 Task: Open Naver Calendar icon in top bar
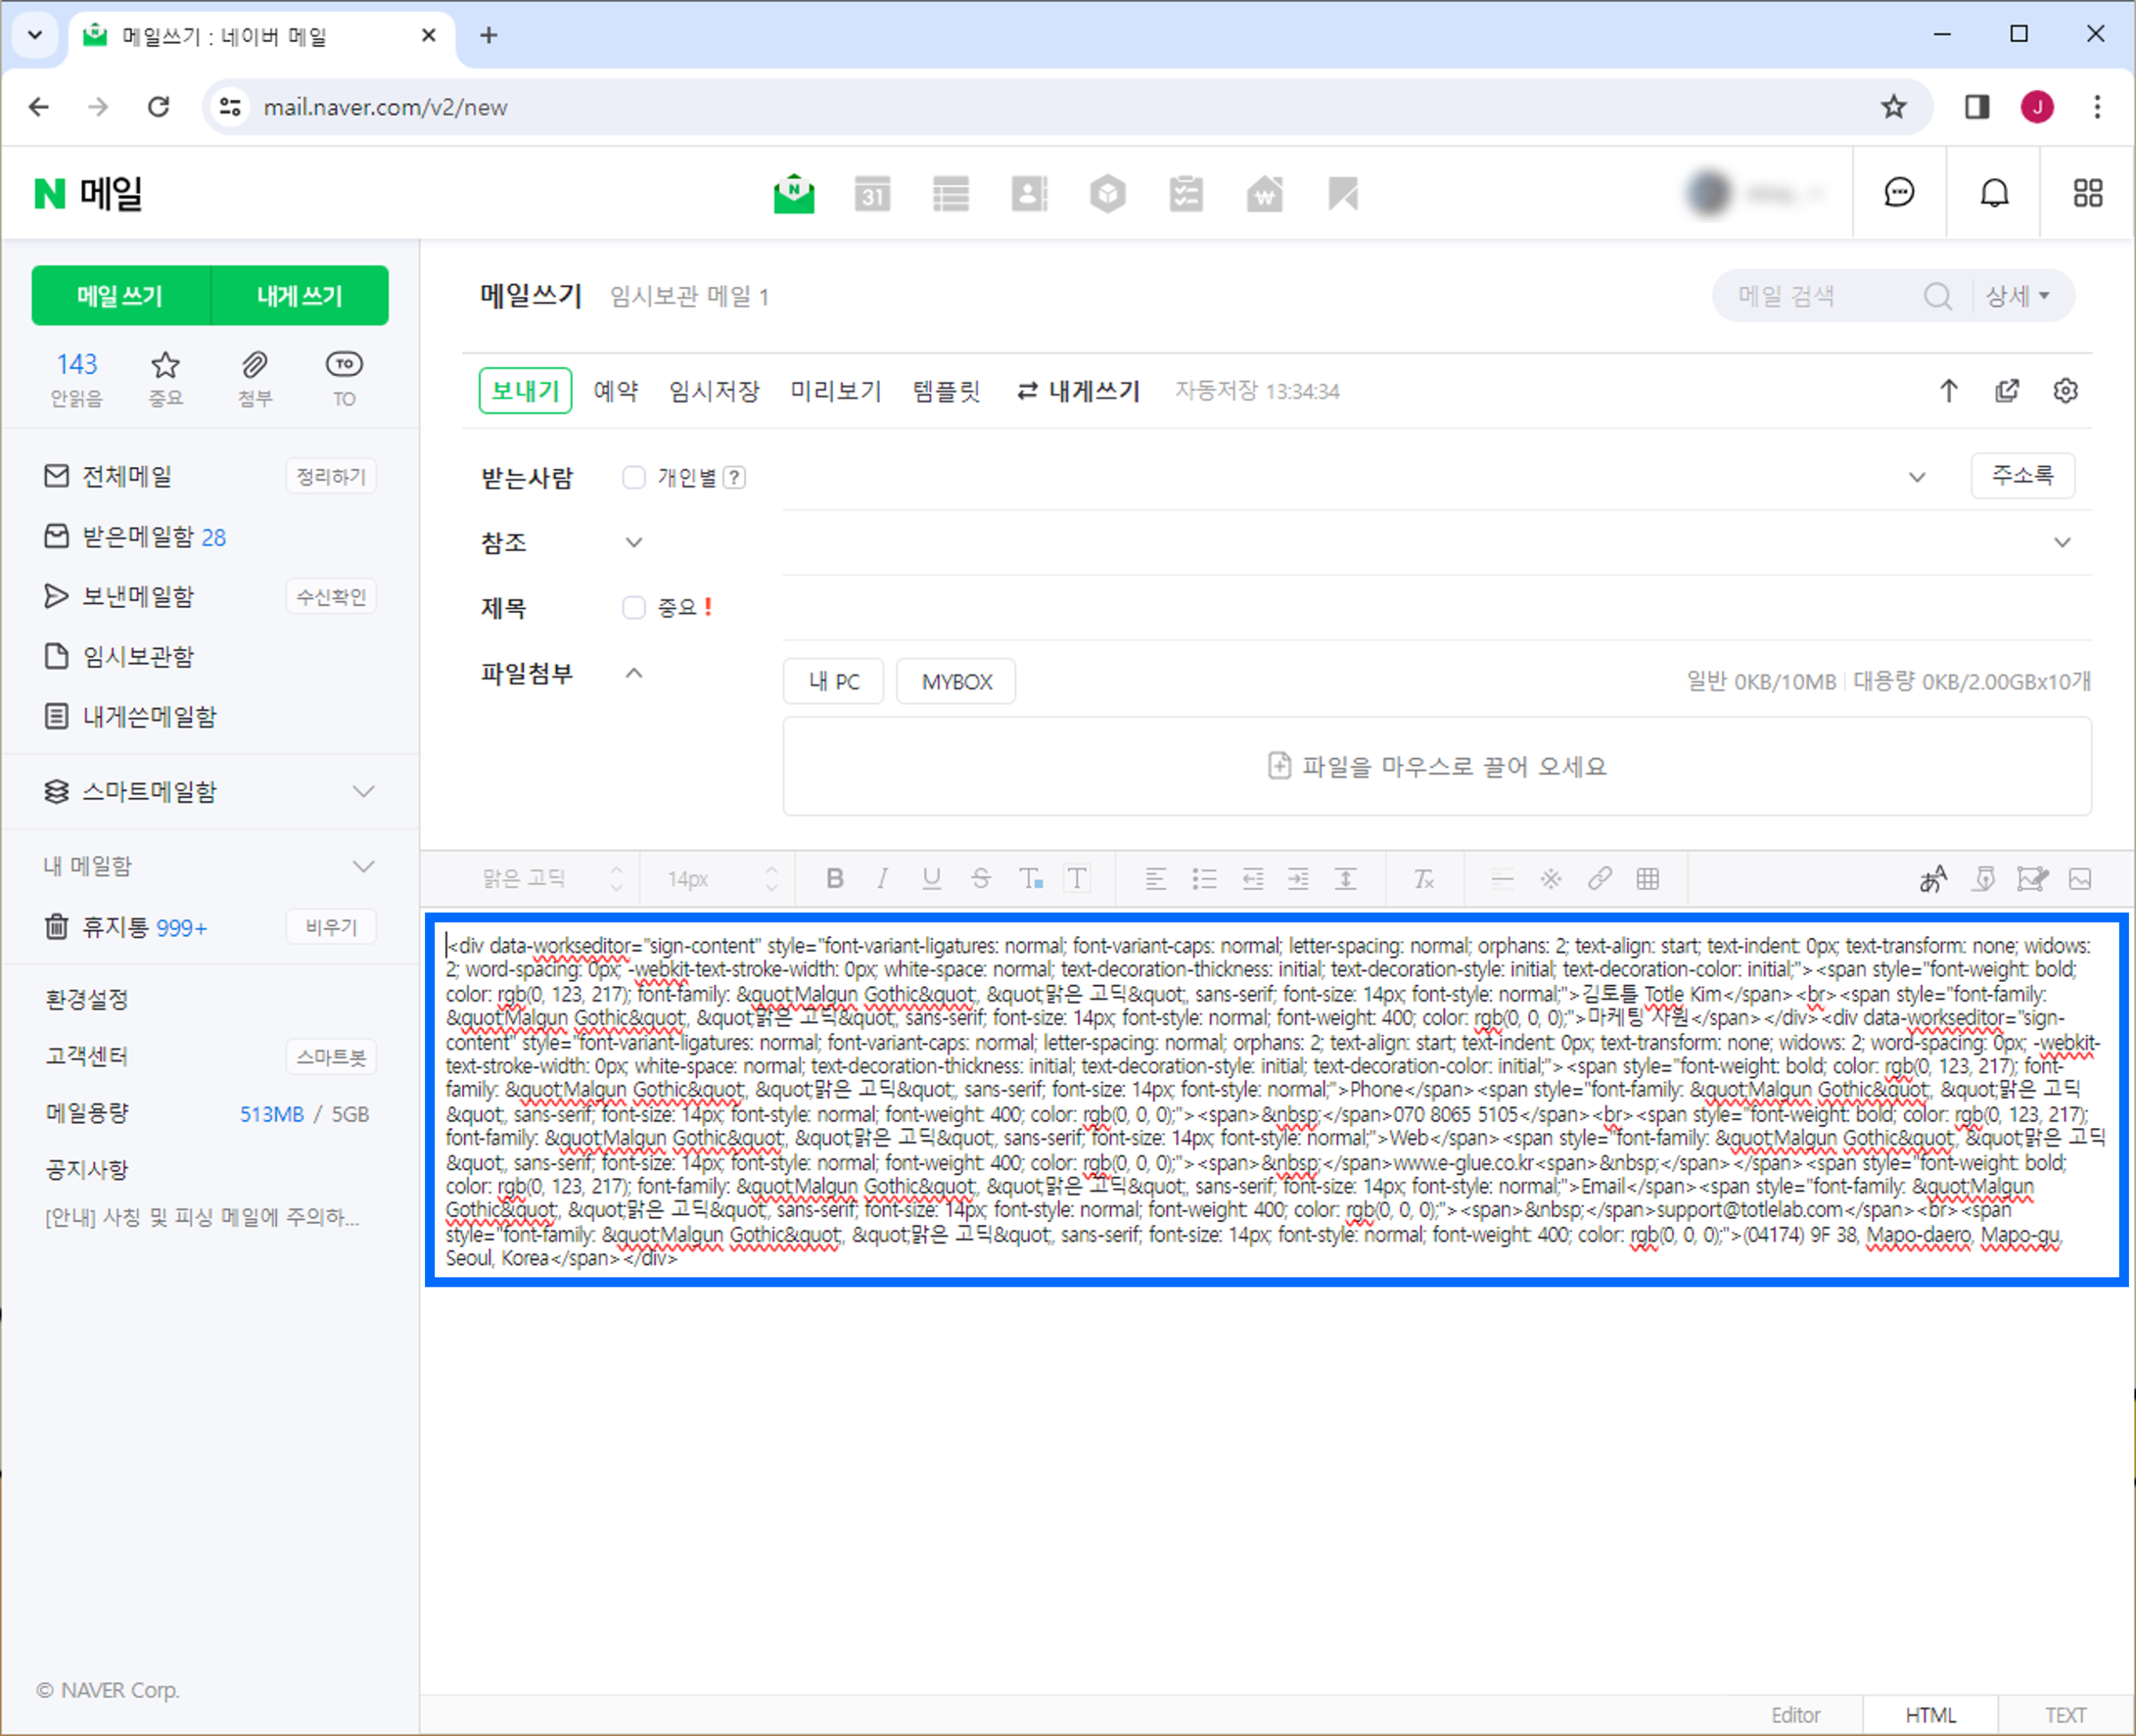pos(872,194)
